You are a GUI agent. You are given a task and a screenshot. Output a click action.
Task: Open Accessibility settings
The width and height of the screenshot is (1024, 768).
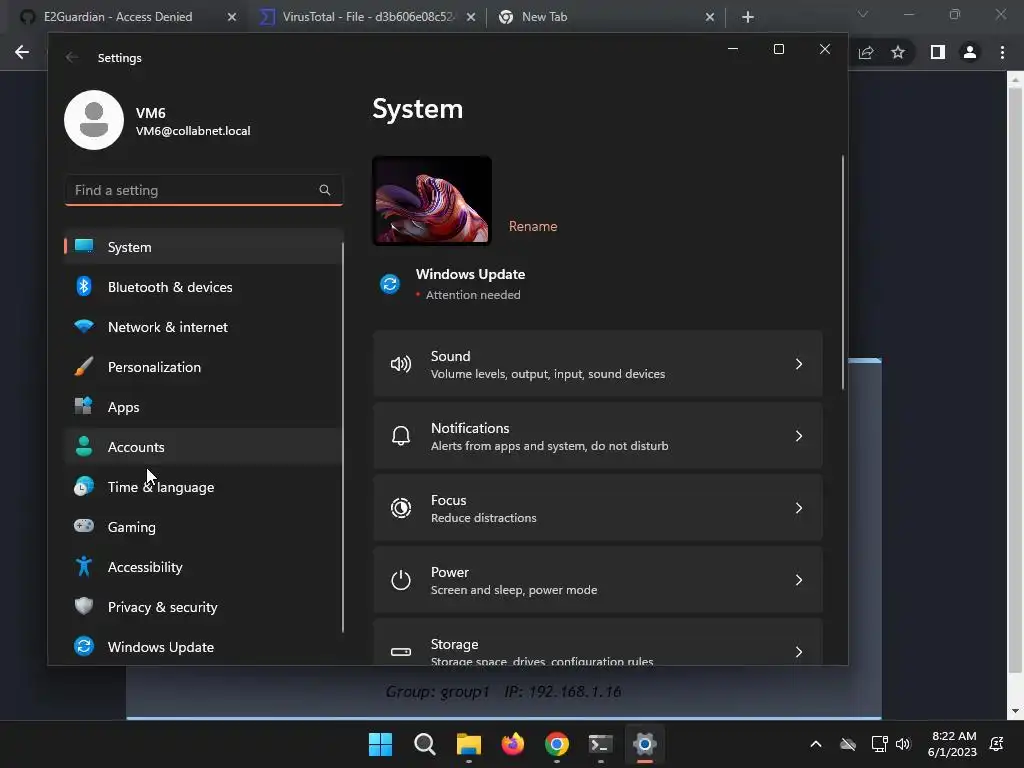[203, 567]
